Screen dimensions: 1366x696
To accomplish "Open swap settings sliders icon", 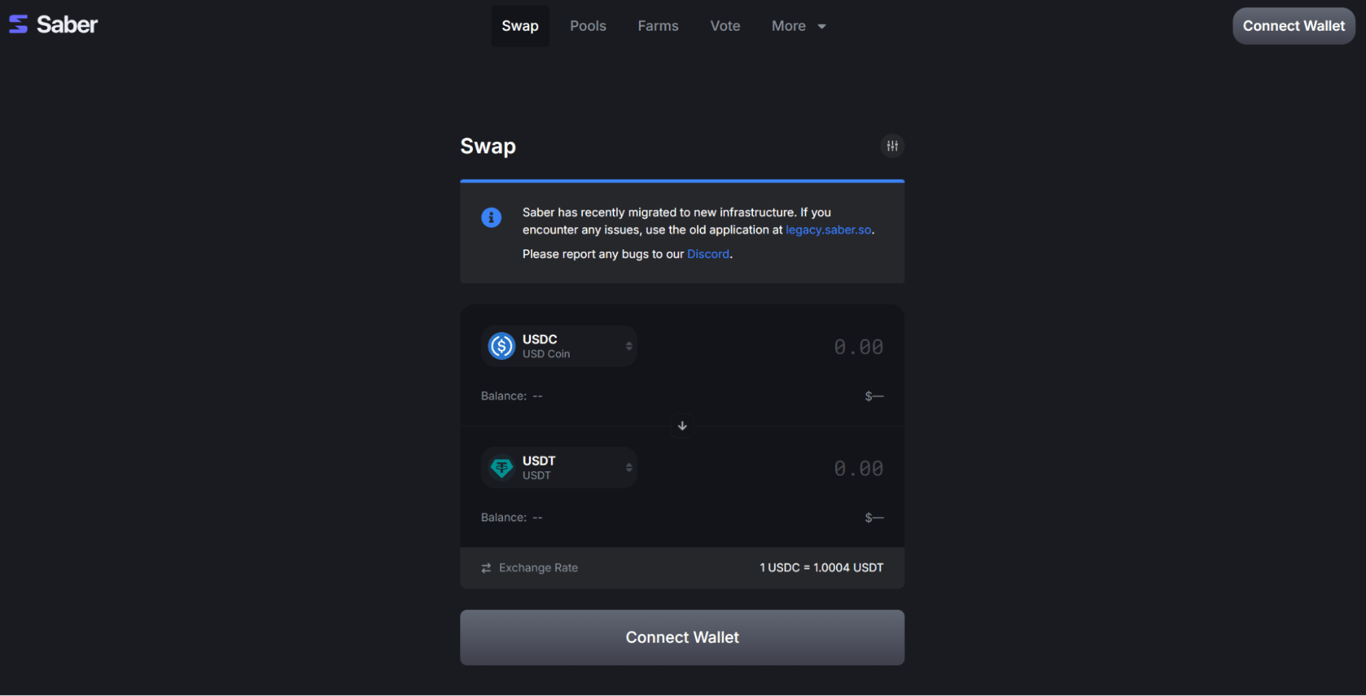I will pos(892,146).
